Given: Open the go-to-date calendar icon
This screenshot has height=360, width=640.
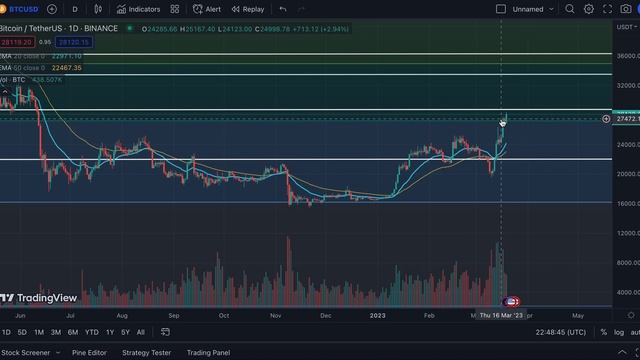Looking at the screenshot, I should tap(165, 332).
